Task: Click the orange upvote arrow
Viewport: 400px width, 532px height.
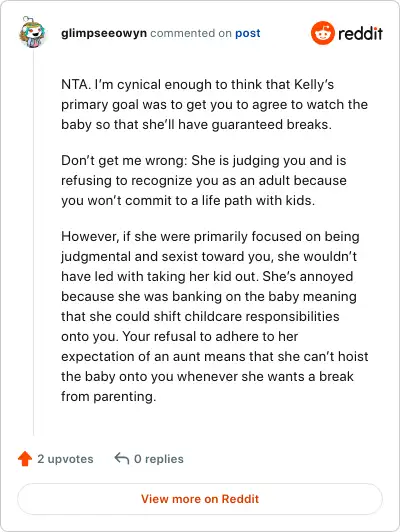Action: pos(25,459)
